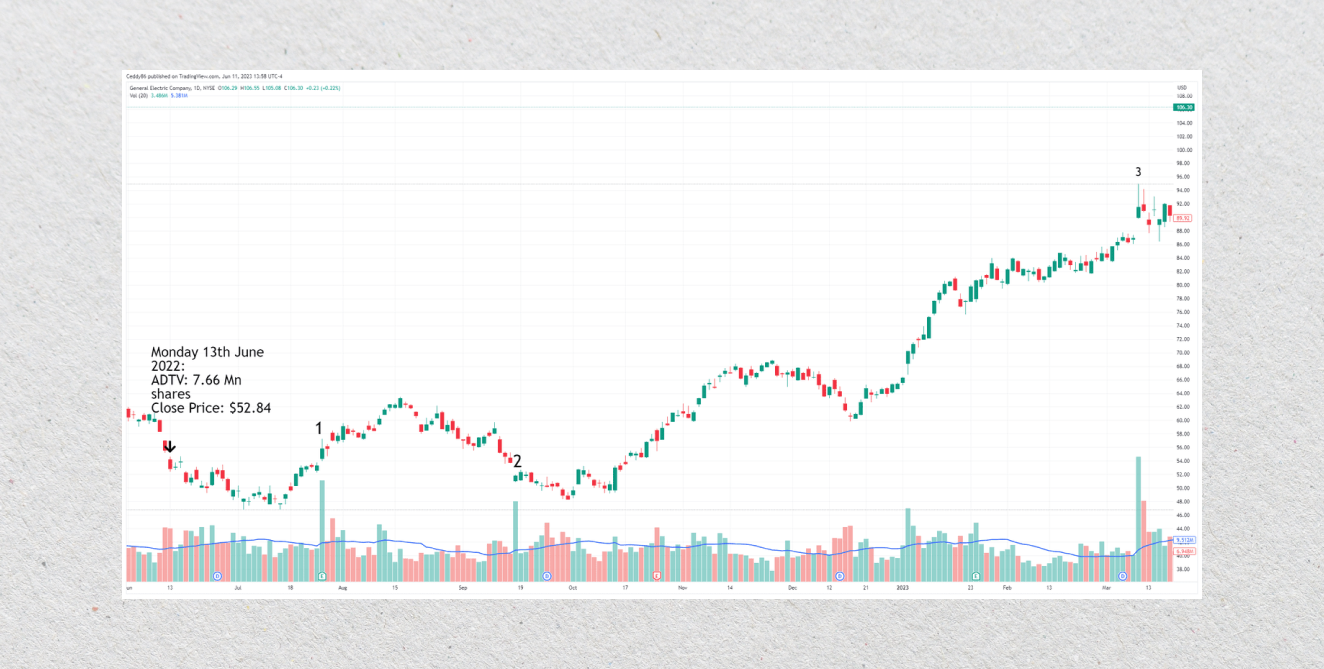Image resolution: width=1324 pixels, height=669 pixels.
Task: Click the earnings marker icon below August
Action: 320,575
